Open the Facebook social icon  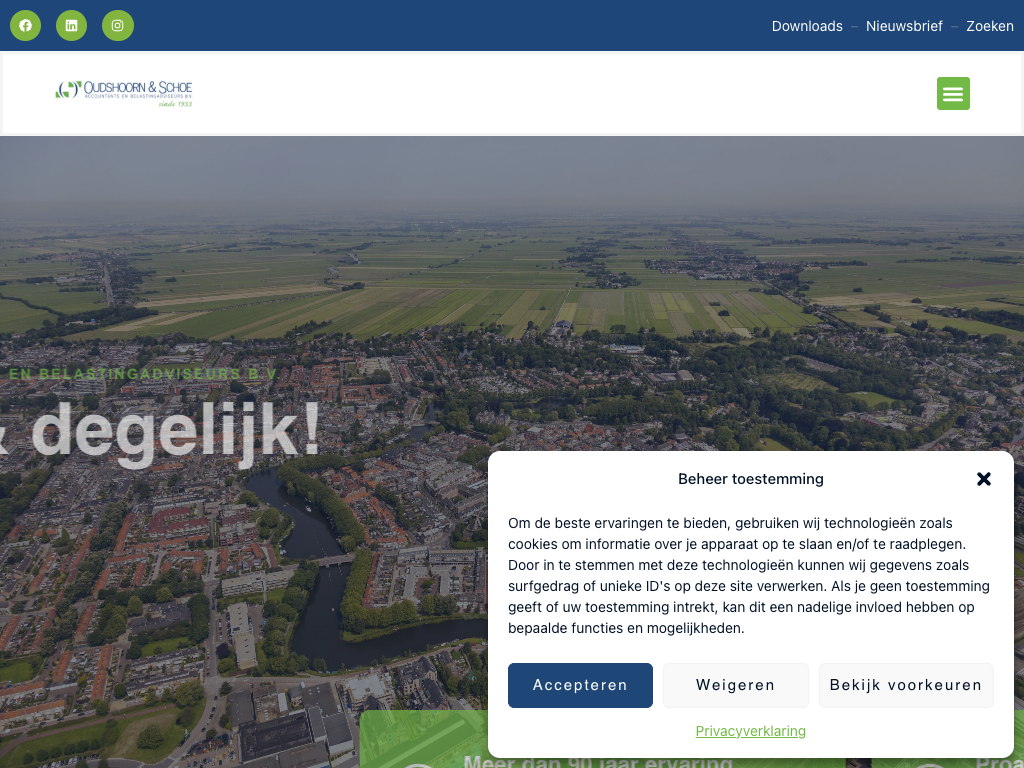tap(26, 26)
